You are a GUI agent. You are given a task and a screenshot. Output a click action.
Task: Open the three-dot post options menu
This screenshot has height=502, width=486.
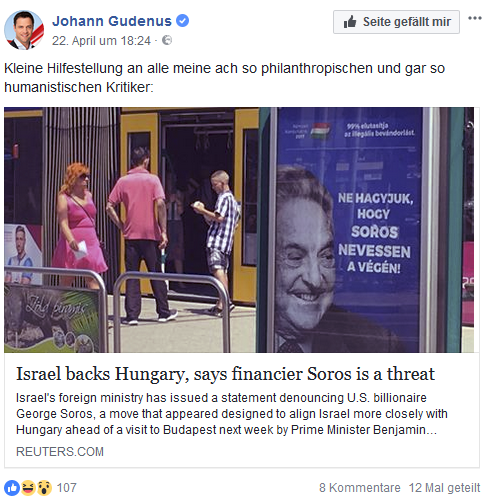pos(475,18)
